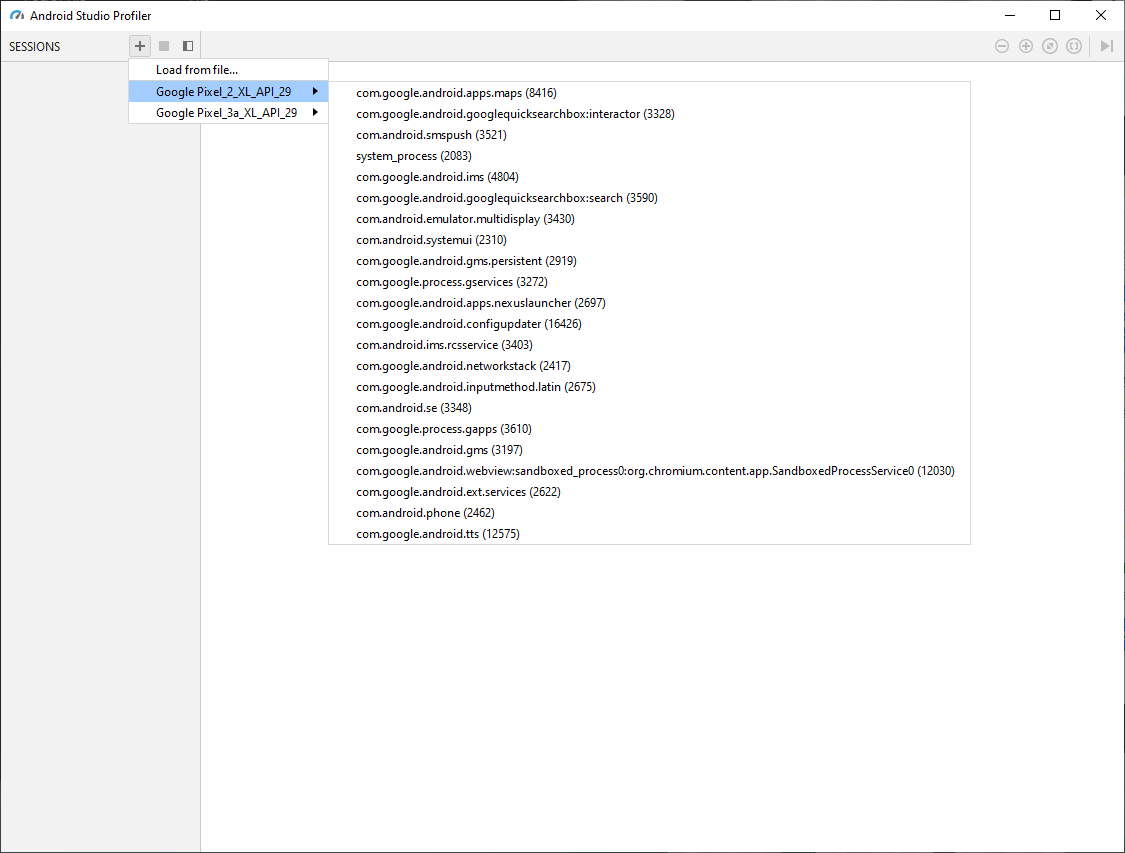Click the zoom to selection bracket icon

click(1074, 46)
